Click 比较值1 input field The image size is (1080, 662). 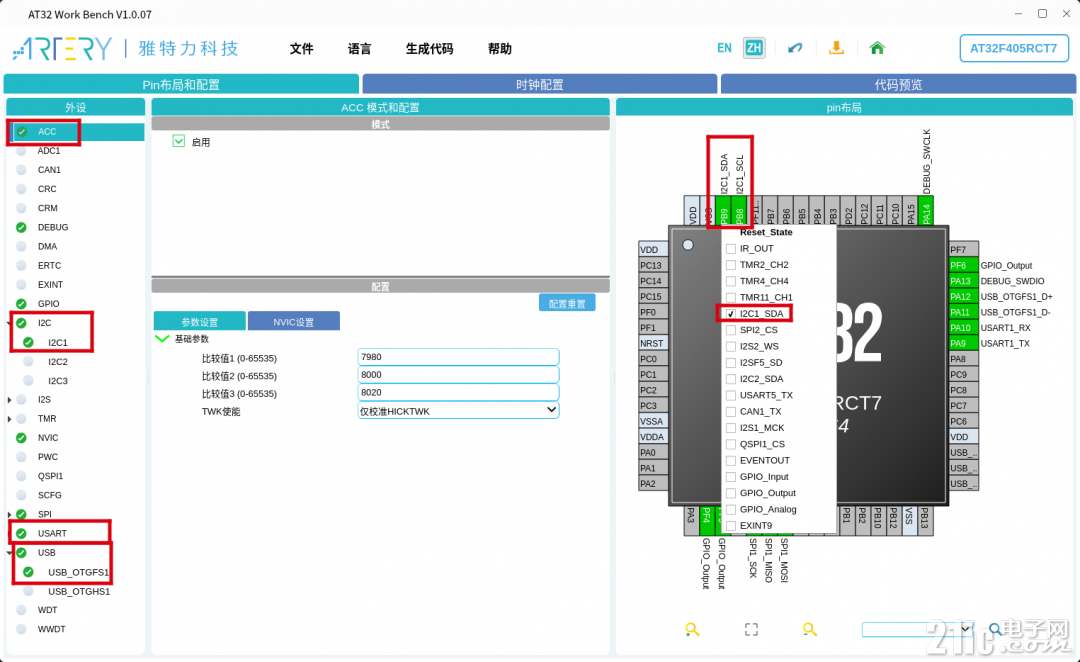(x=458, y=357)
